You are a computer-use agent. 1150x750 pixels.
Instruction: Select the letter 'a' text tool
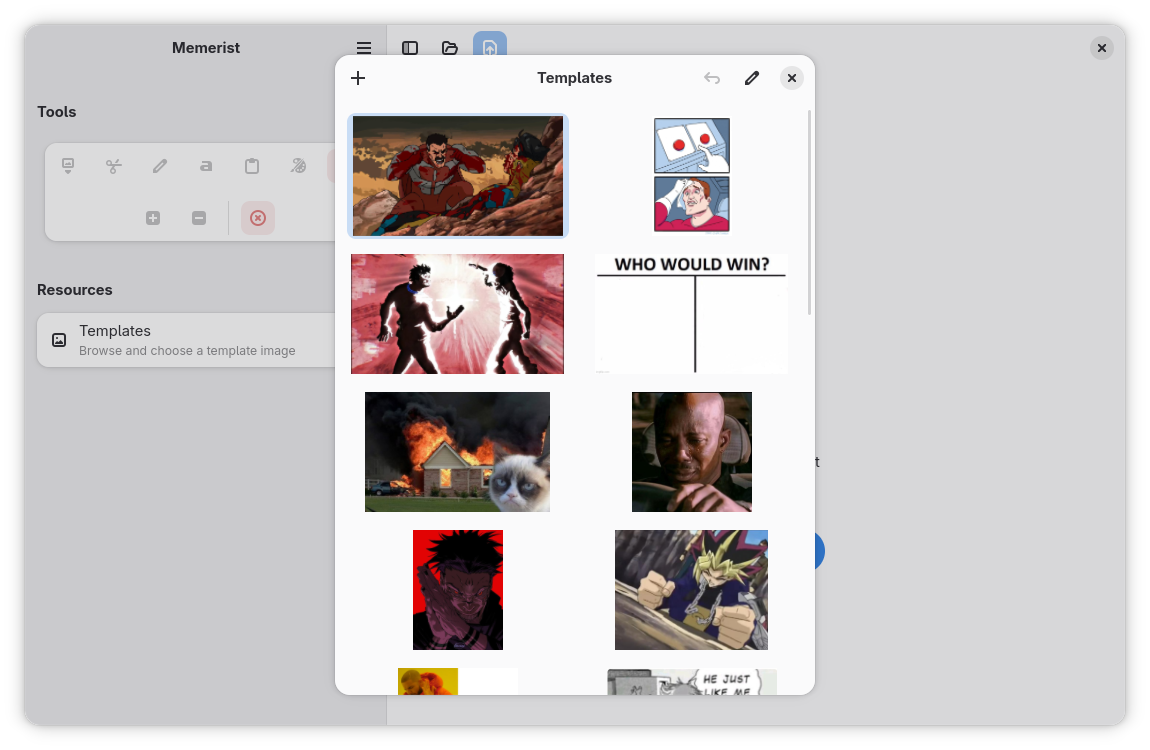point(206,166)
